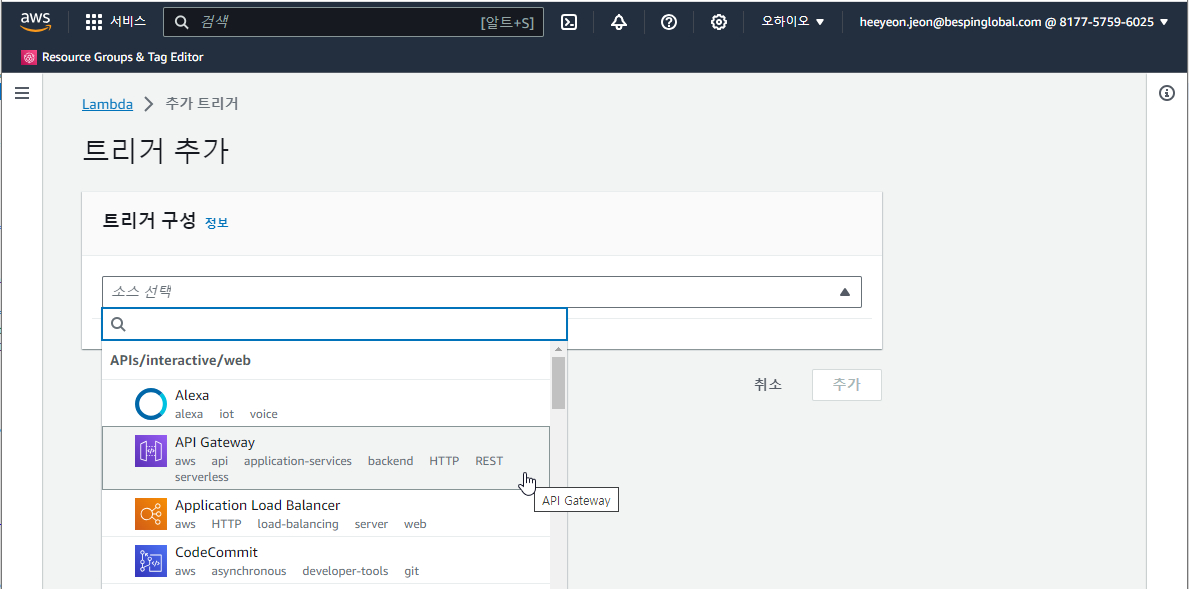Click the 취소 cancel button
This screenshot has height=589, width=1189.
[x=768, y=384]
